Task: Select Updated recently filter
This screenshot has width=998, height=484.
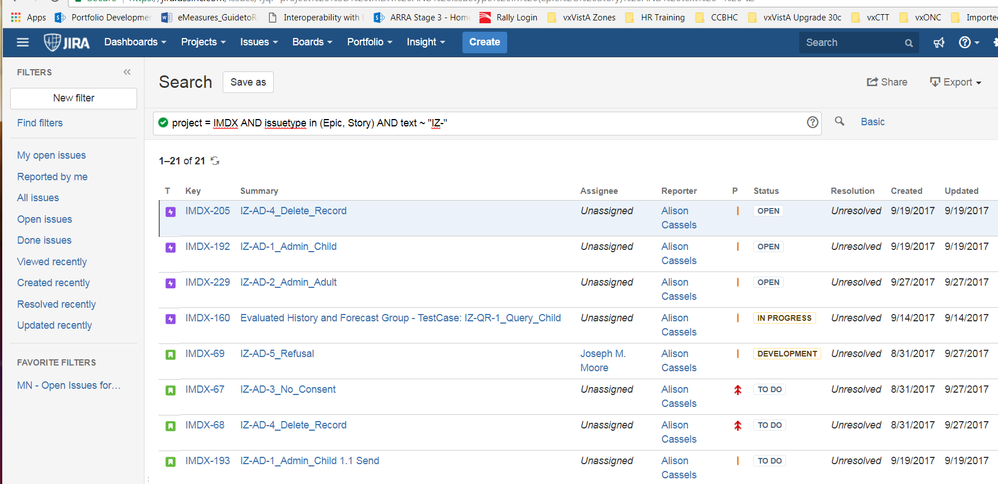Action: click(x=54, y=325)
